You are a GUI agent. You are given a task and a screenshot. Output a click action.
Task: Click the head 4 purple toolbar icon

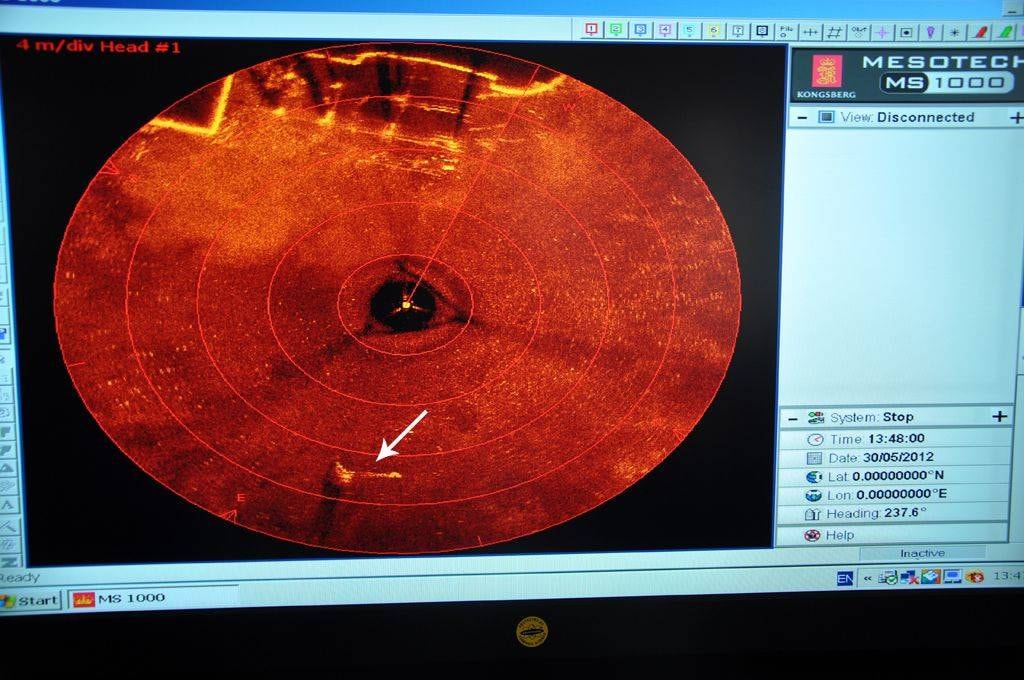665,30
